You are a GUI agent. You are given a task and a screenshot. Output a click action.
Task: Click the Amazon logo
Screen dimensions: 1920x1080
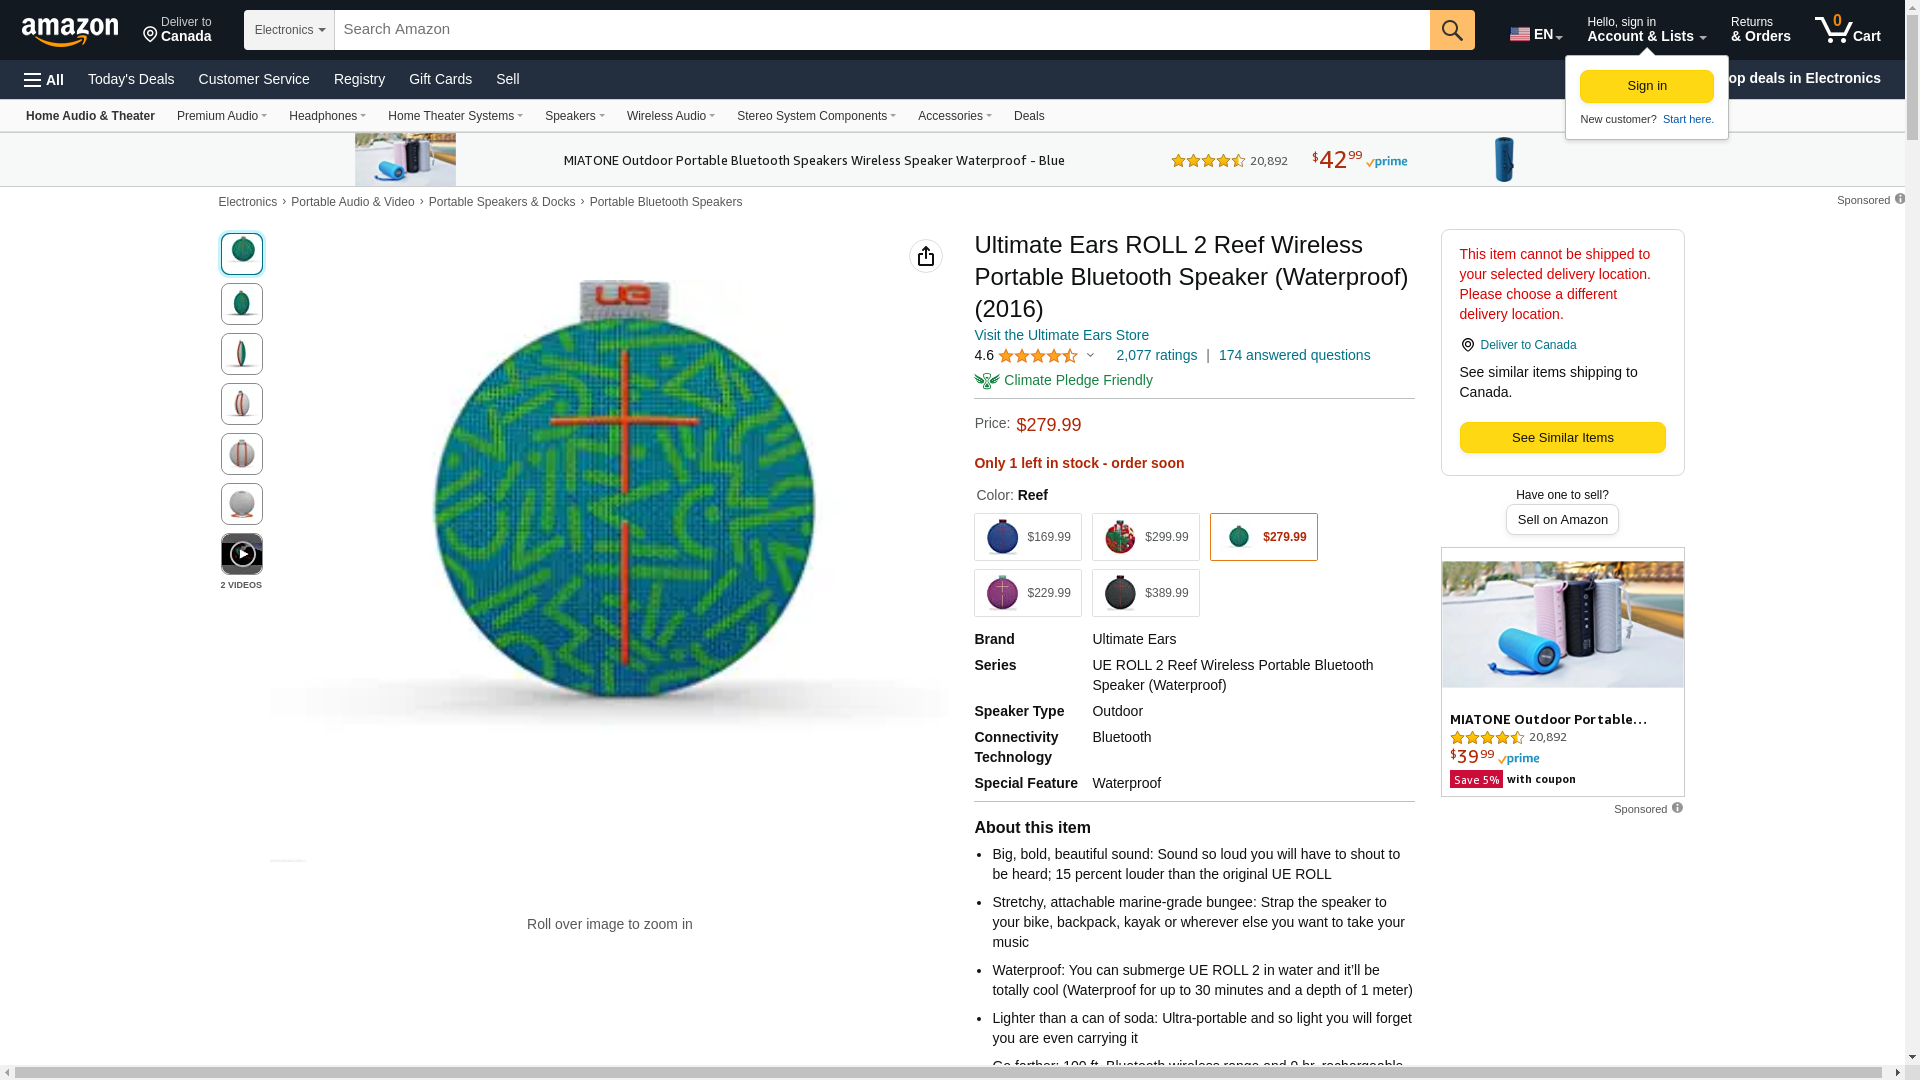tap(70, 31)
